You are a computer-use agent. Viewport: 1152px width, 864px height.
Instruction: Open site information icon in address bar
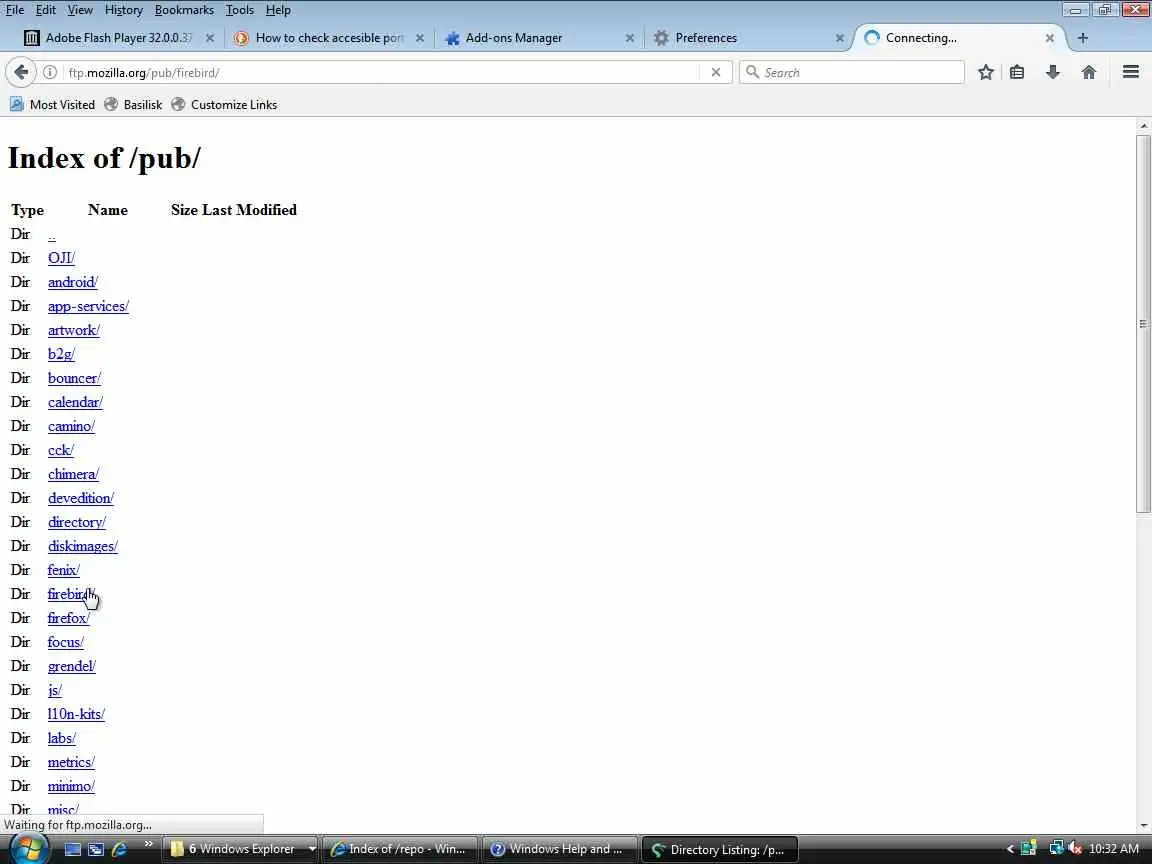coord(49,72)
